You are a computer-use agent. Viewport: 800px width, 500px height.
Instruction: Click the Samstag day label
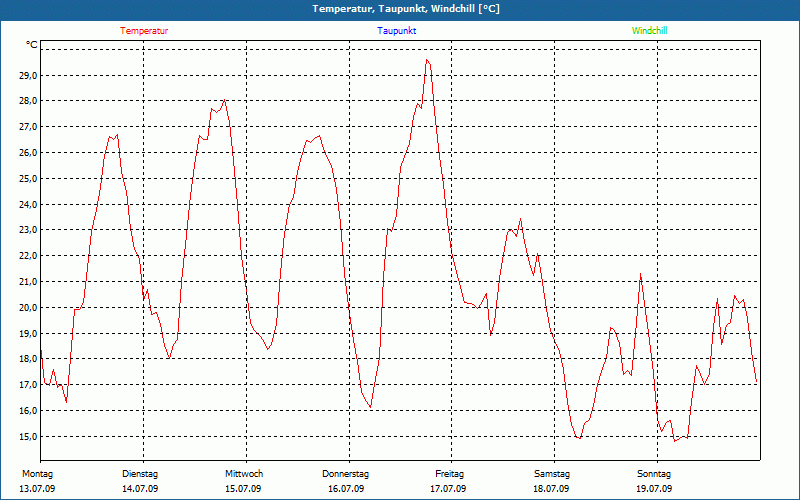click(x=552, y=474)
